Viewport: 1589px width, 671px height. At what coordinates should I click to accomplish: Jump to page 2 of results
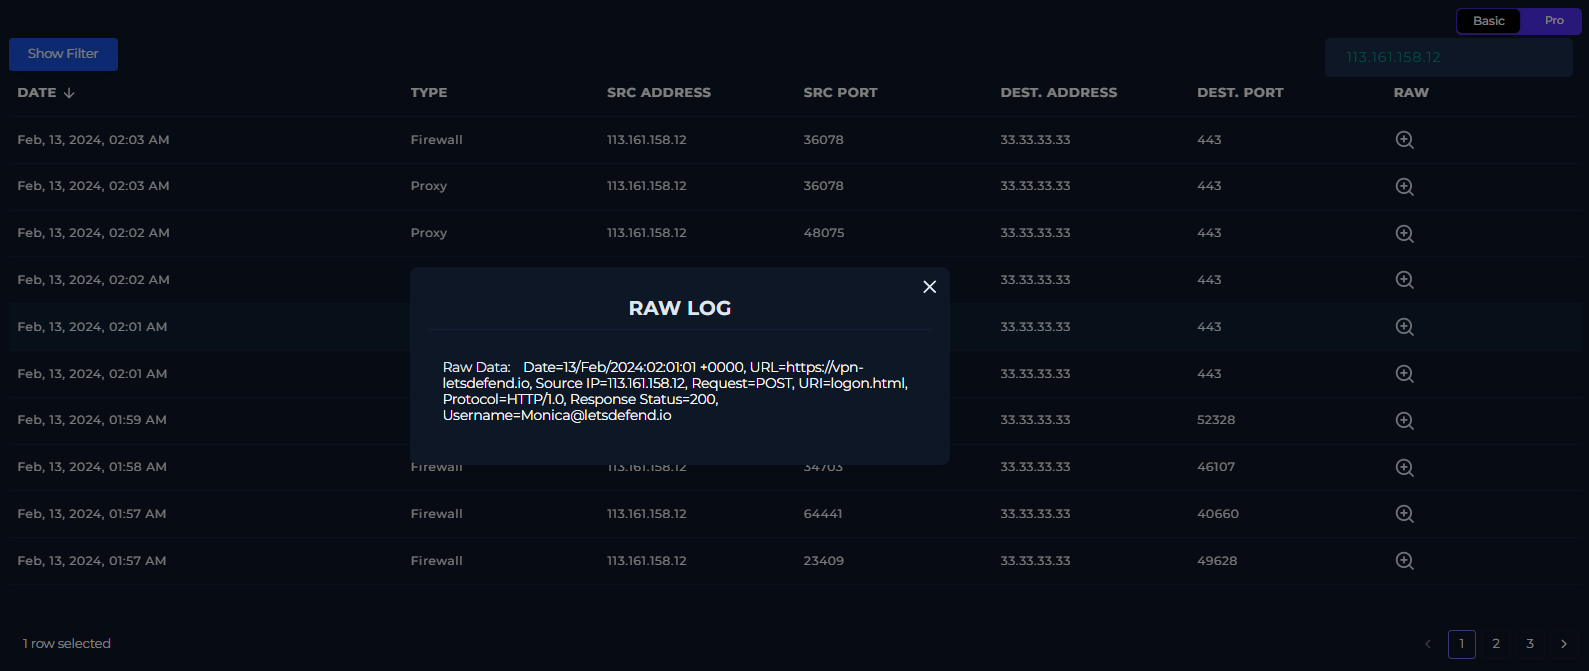tap(1496, 644)
